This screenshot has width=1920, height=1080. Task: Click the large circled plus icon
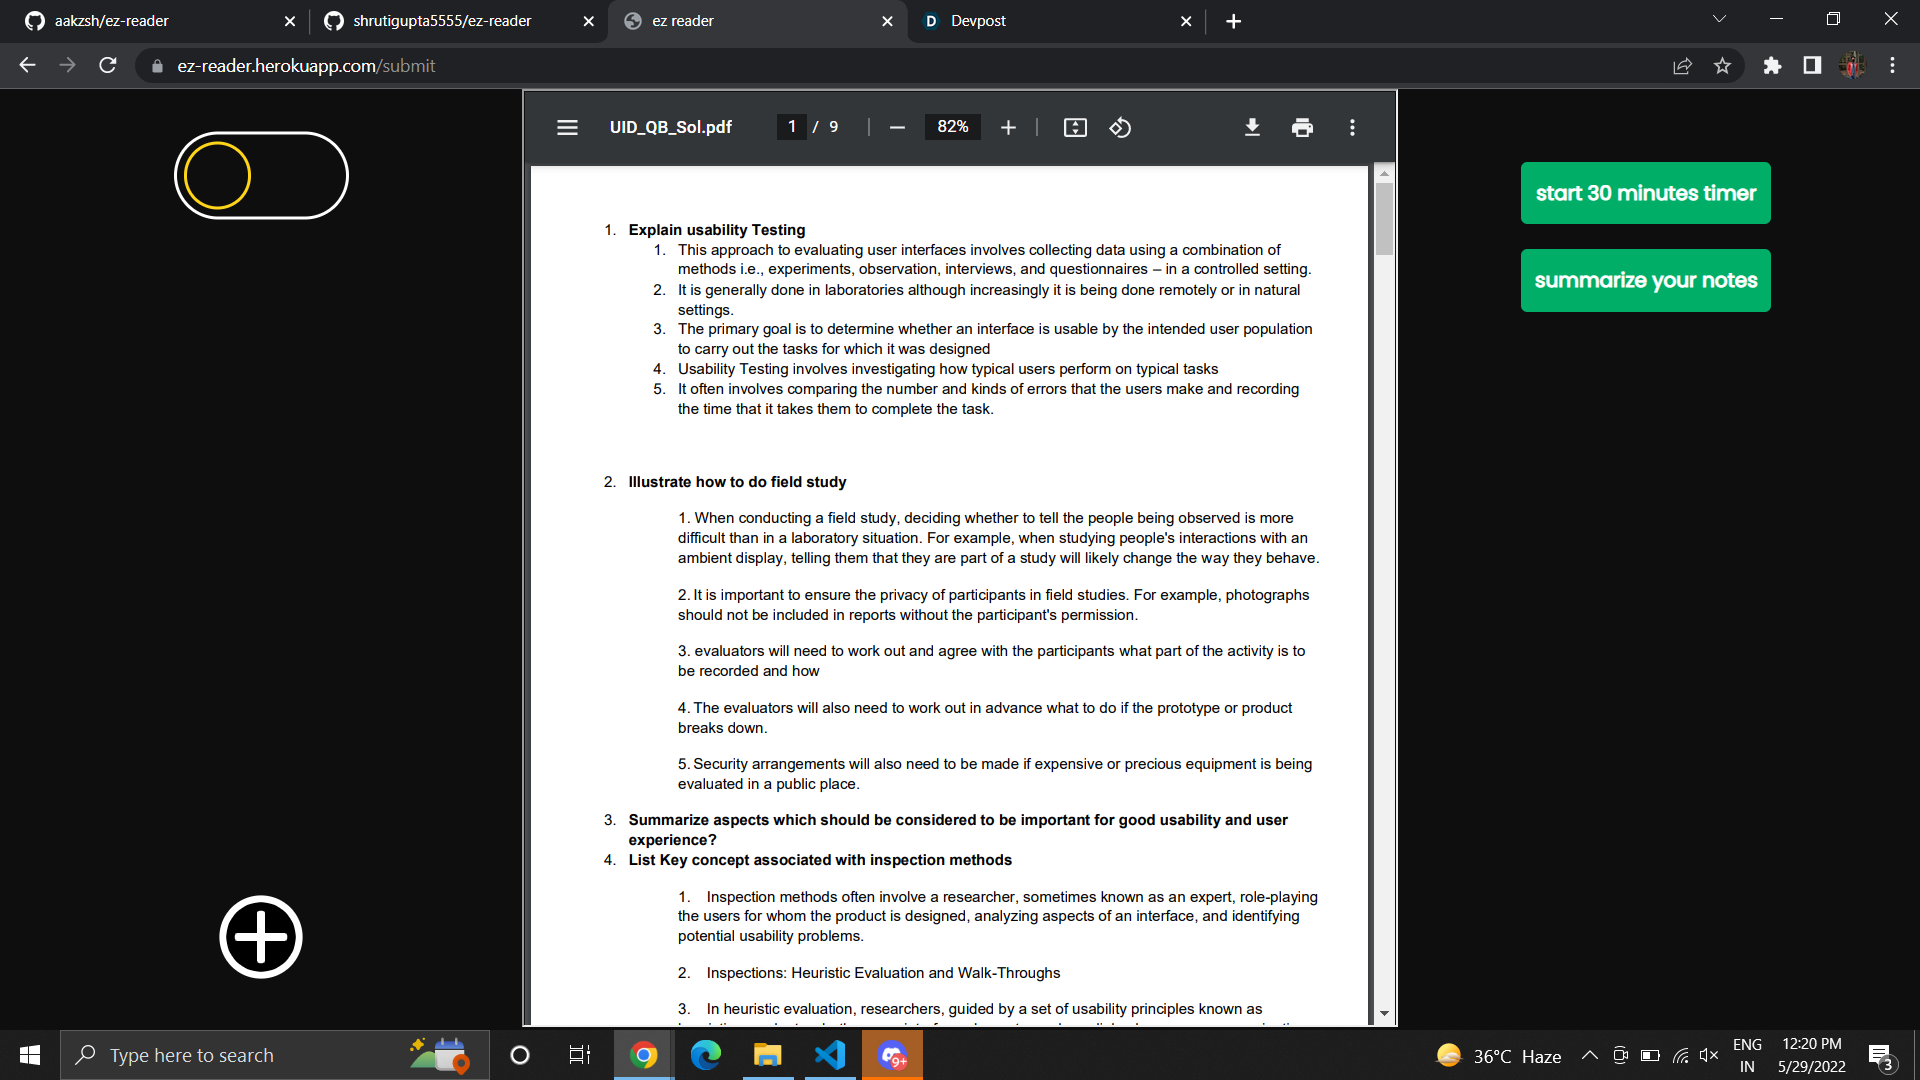click(x=261, y=937)
